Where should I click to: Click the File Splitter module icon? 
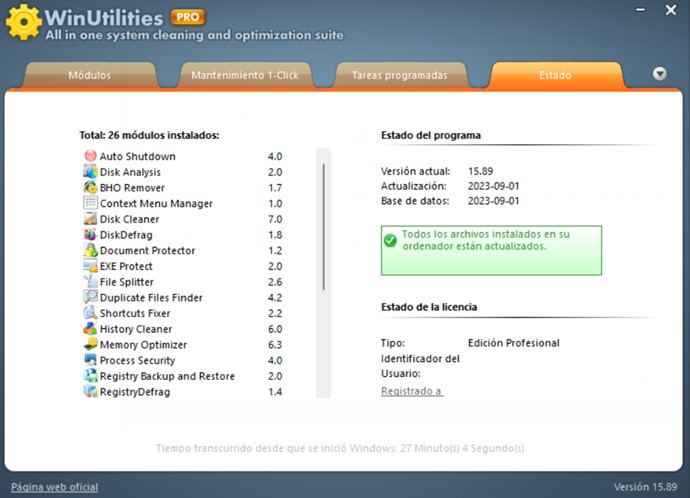pyautogui.click(x=90, y=282)
